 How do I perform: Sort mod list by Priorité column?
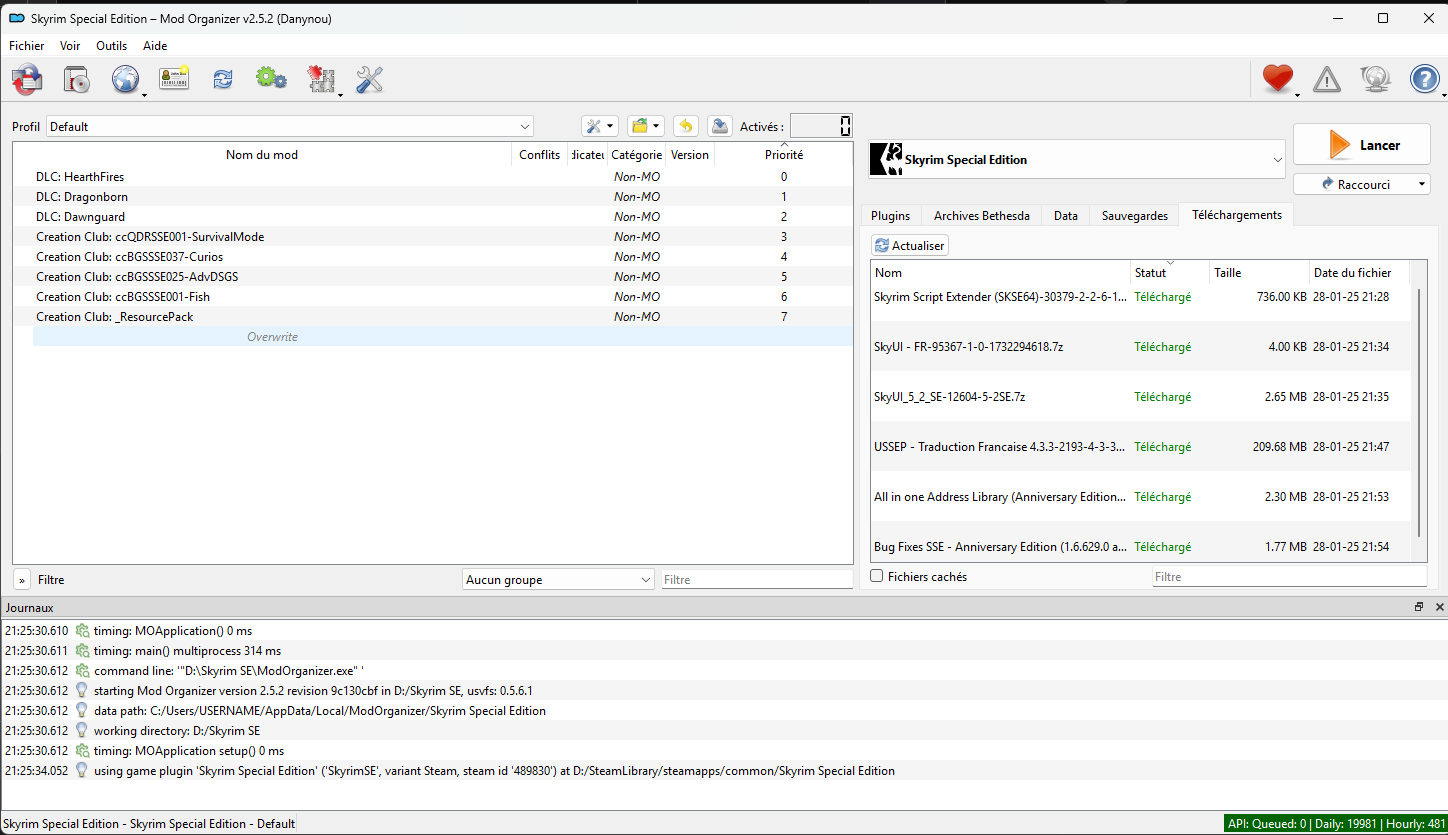[784, 155]
